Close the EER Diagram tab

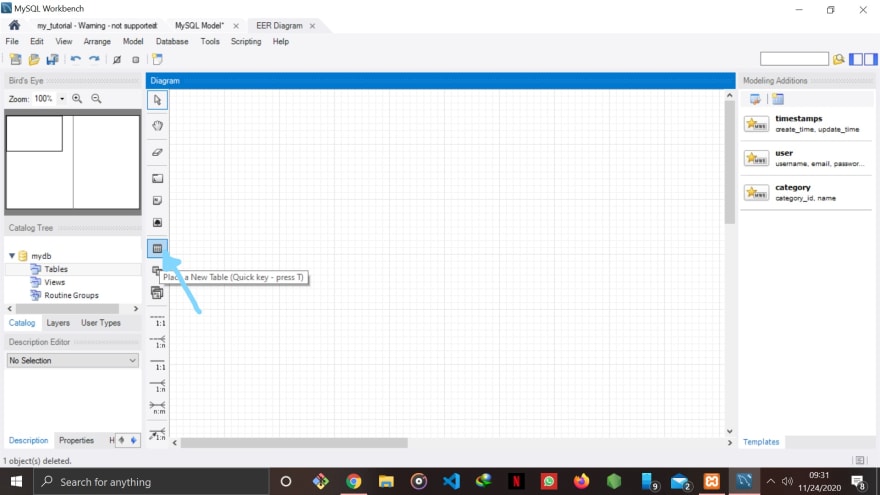[313, 26]
